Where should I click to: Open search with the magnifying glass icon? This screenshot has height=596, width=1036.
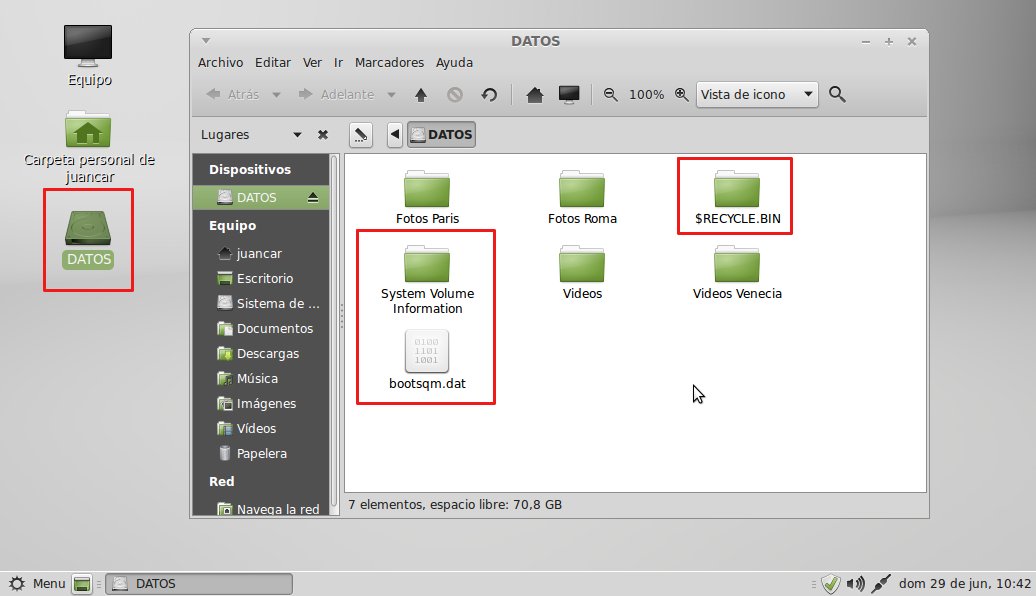[838, 94]
